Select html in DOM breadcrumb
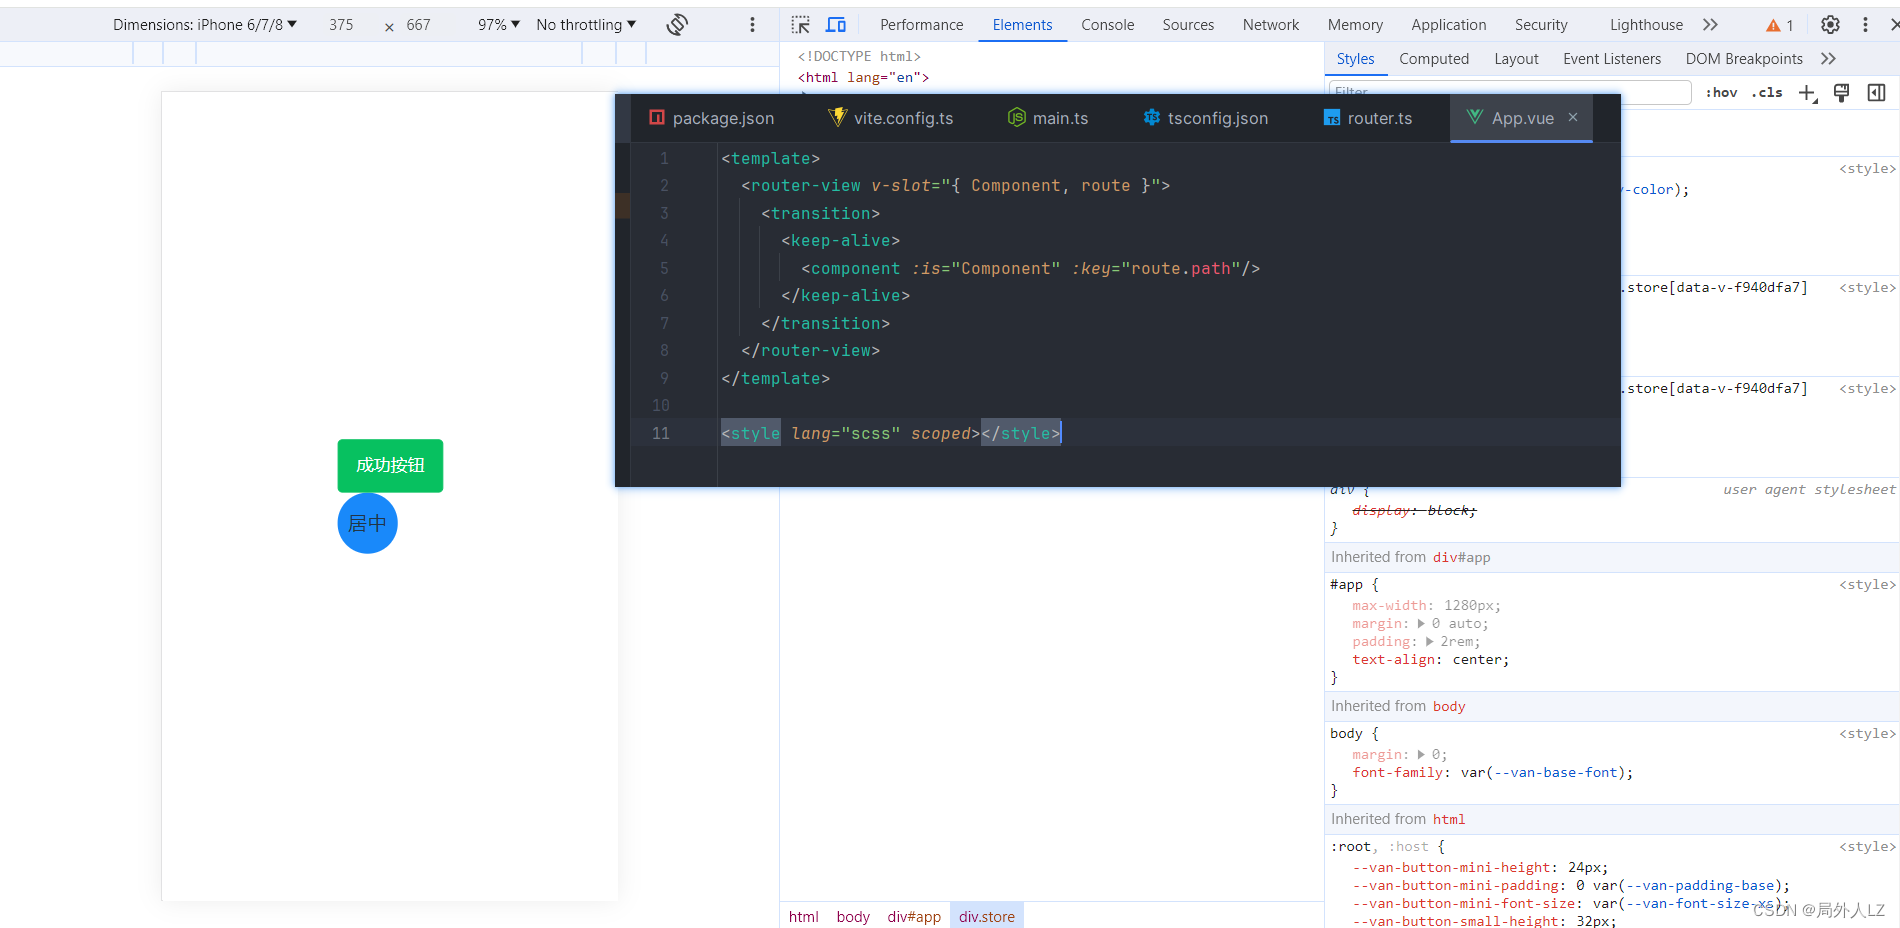 point(803,916)
